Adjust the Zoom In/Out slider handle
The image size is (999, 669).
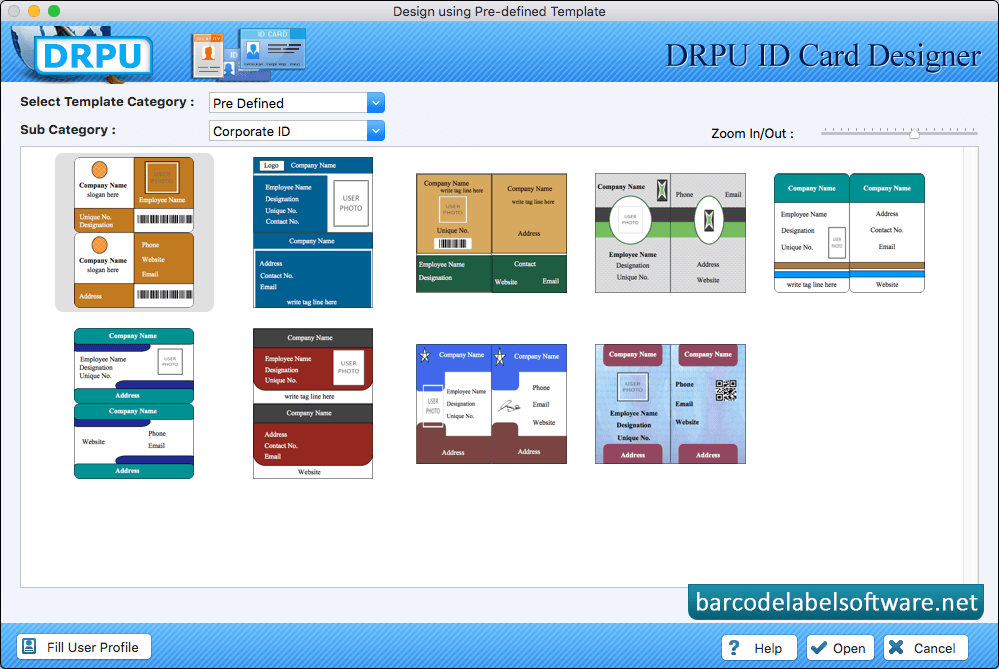pyautogui.click(x=914, y=133)
